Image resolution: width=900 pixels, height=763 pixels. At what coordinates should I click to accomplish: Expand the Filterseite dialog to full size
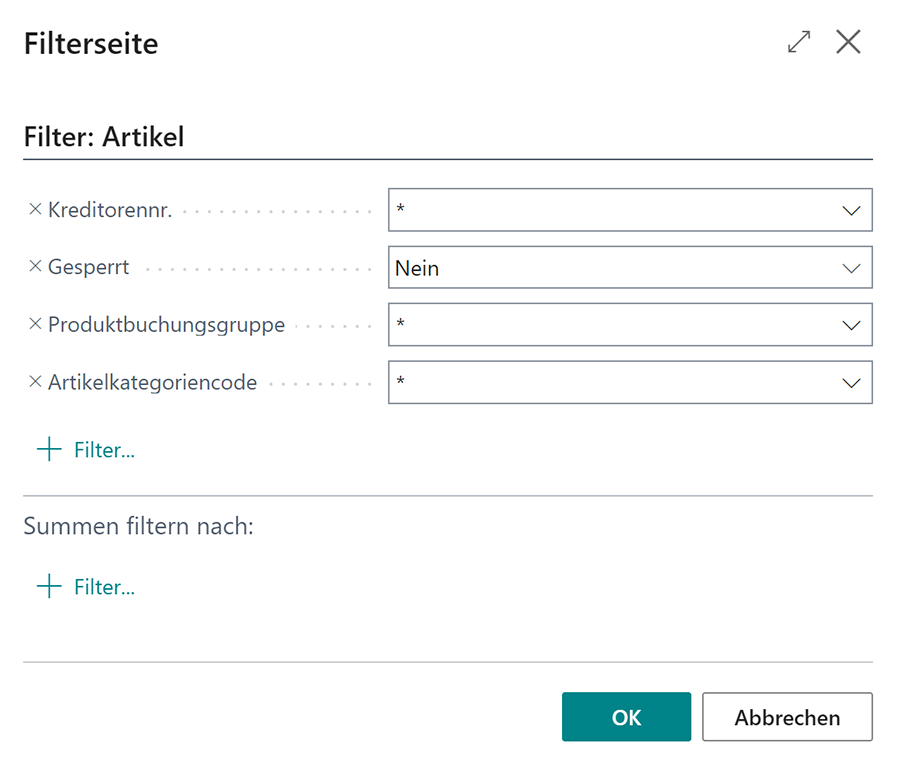tap(798, 42)
